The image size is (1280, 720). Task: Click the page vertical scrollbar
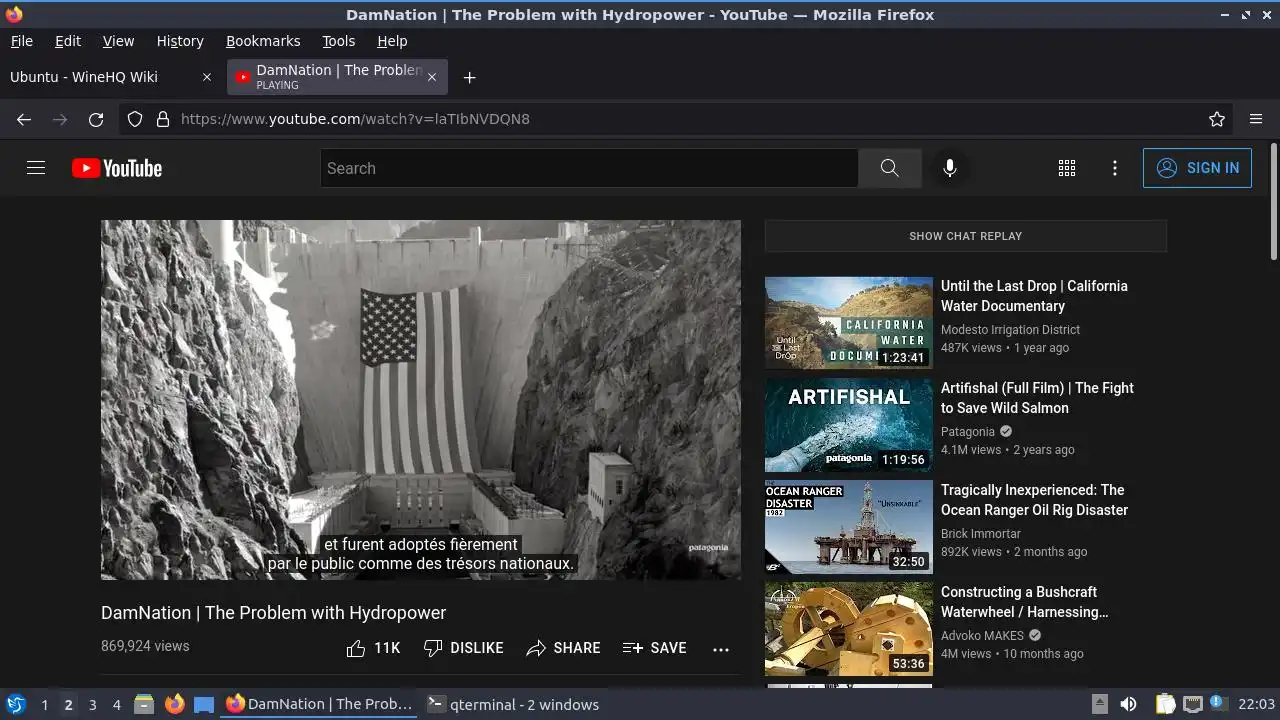(1273, 200)
